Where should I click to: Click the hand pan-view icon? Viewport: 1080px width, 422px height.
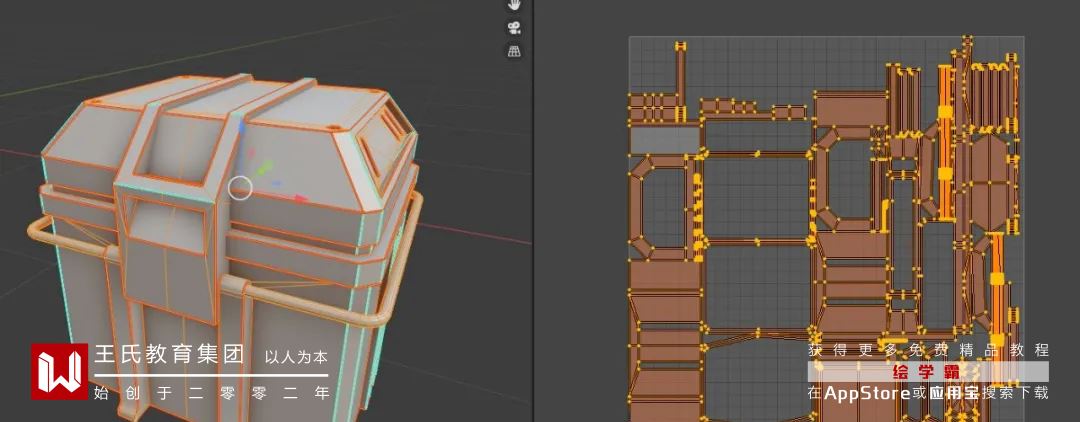tap(514, 5)
